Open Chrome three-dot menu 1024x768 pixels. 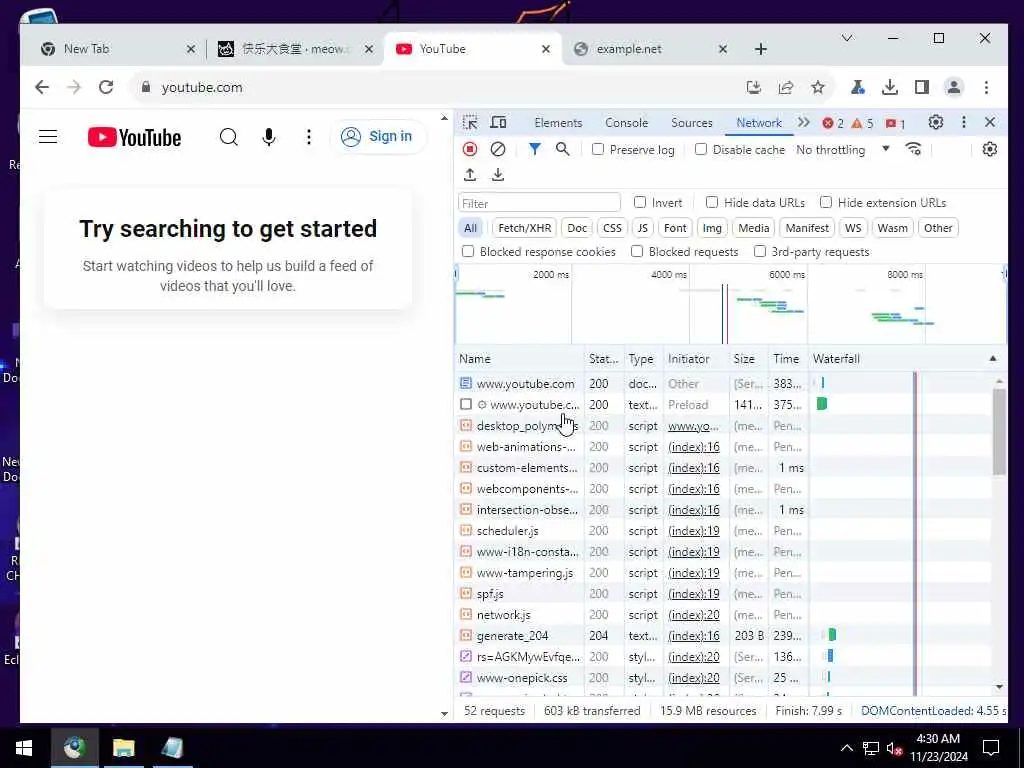986,87
